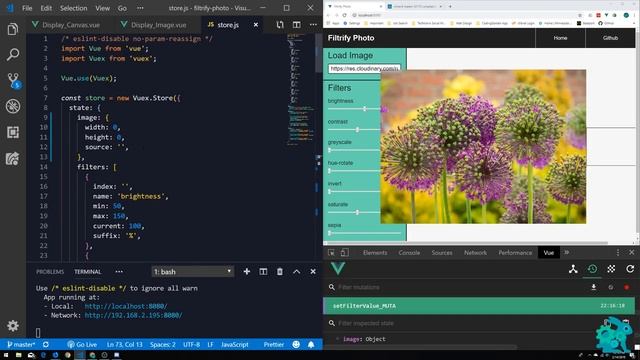The height and width of the screenshot is (360, 640).
Task: Open the Elements tab in DevTools
Action: pos(375,253)
